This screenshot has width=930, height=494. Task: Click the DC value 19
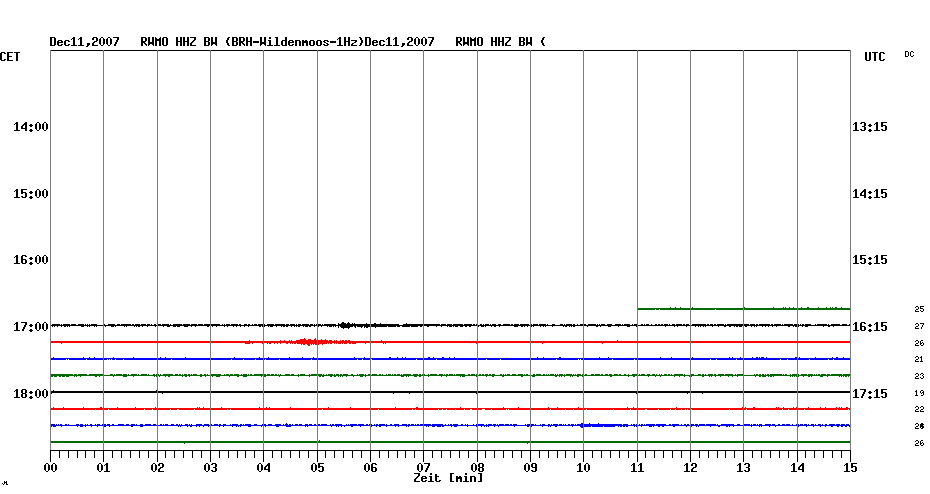coord(919,393)
